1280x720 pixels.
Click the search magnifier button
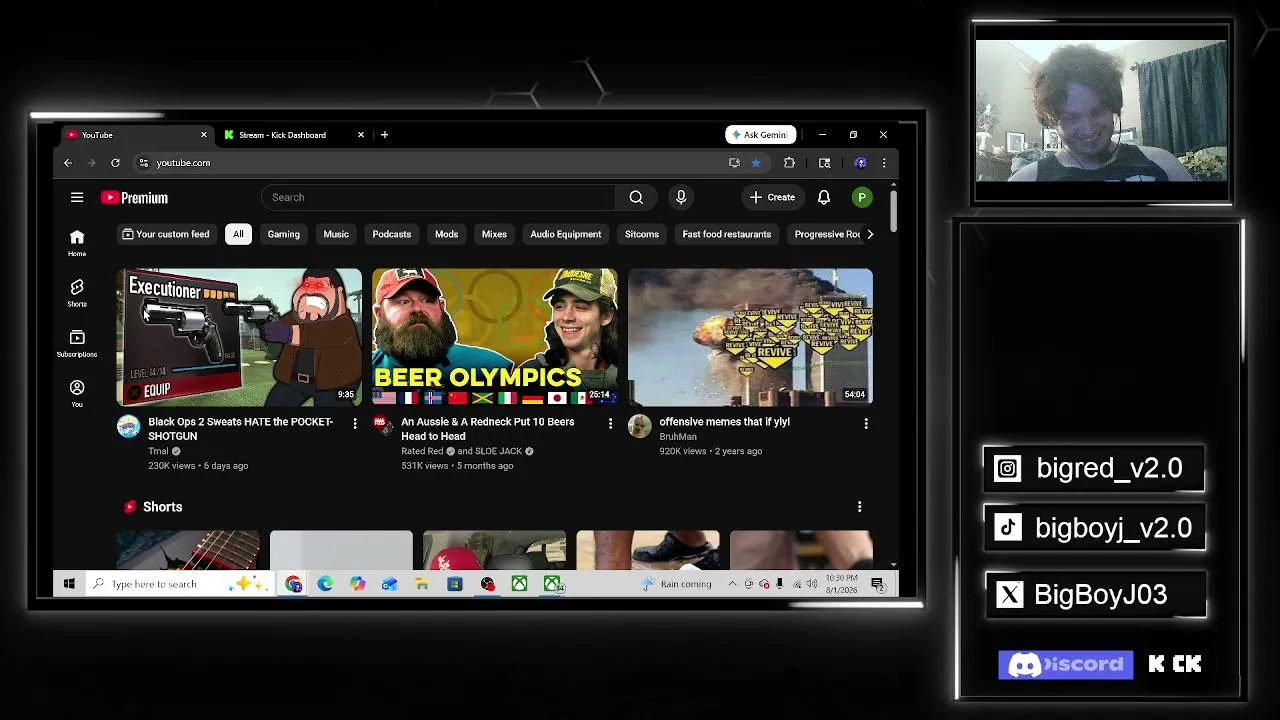(636, 197)
